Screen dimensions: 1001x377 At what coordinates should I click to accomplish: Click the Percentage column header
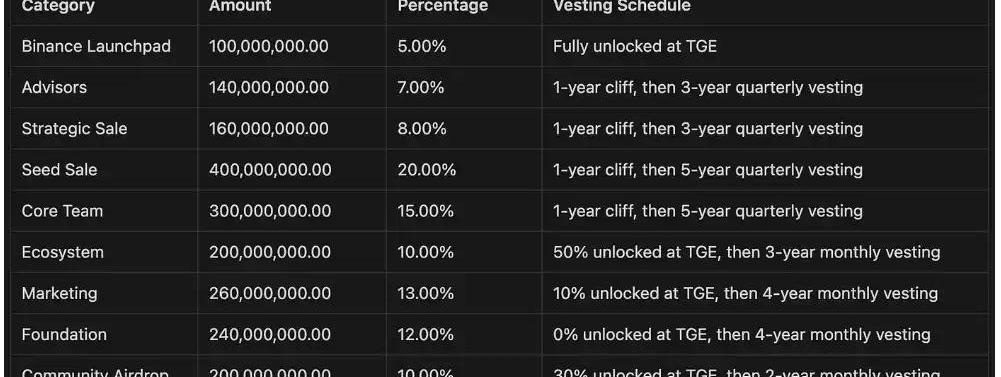click(442, 6)
